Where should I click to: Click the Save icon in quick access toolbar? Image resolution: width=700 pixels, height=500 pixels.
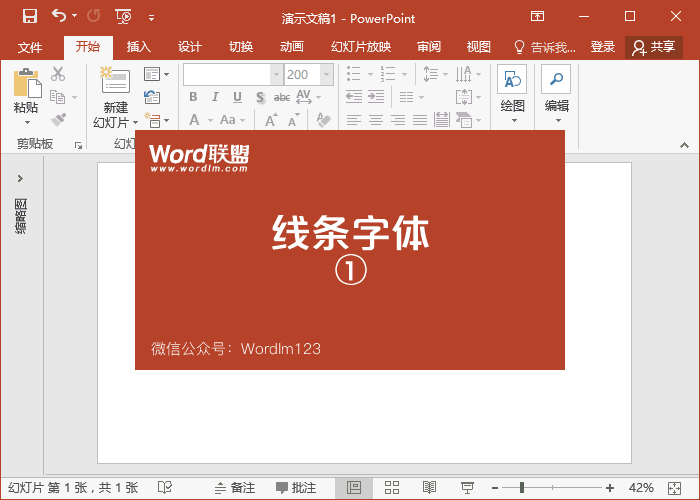[x=29, y=16]
